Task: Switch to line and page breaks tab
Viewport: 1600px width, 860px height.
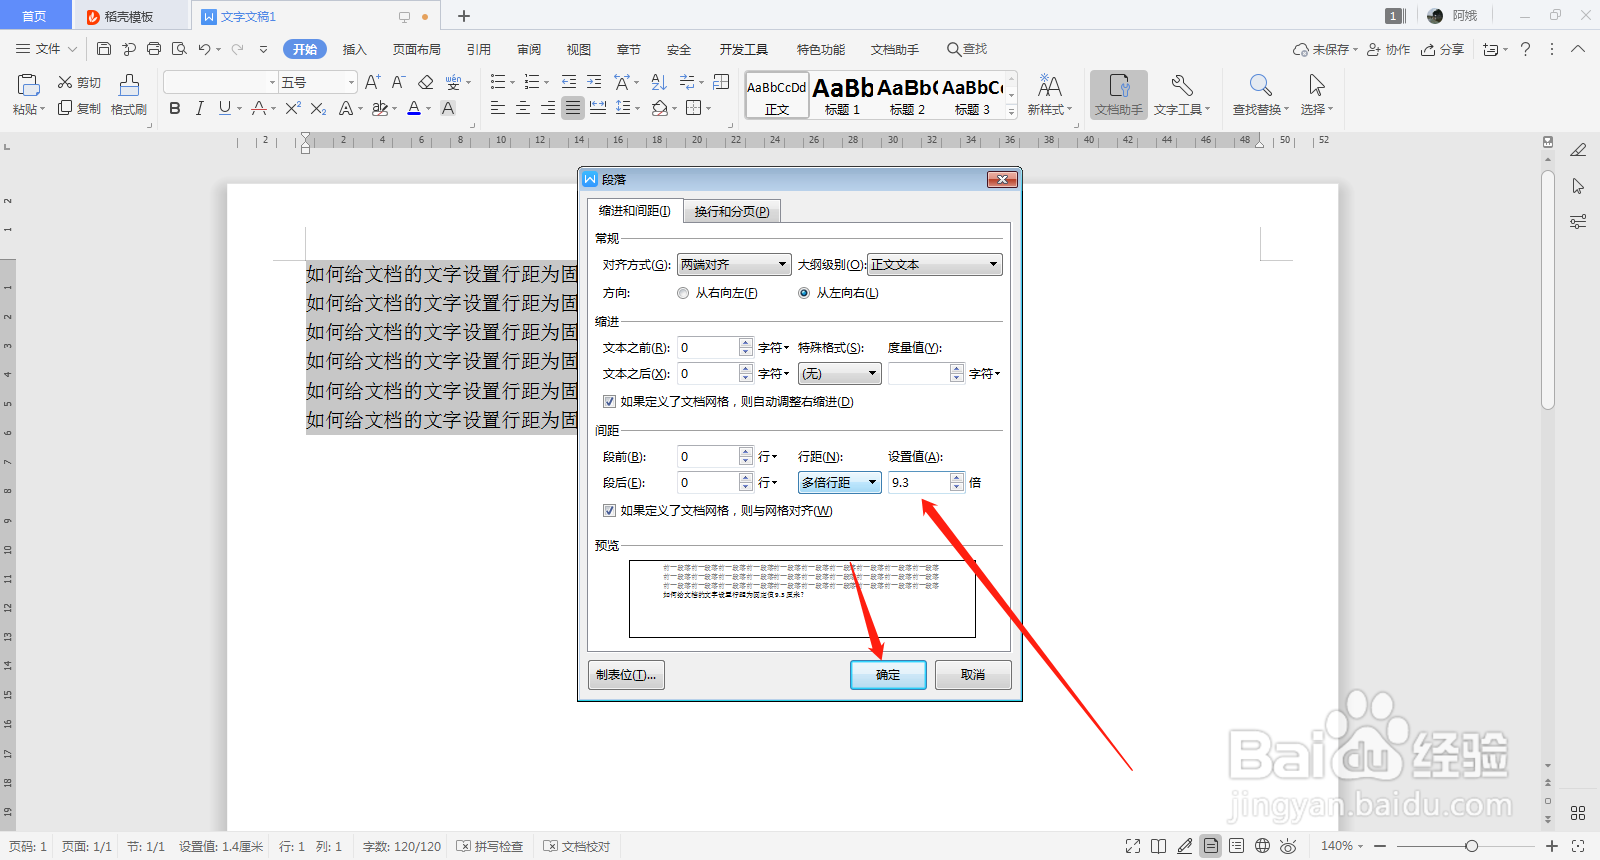Action: tap(732, 211)
